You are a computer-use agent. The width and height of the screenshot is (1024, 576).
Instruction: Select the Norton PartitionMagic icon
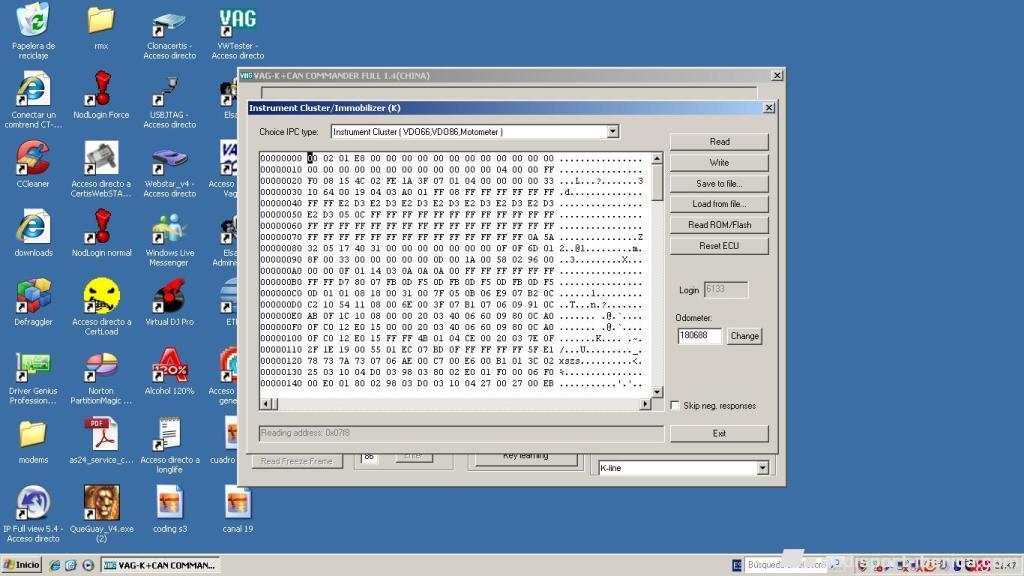click(101, 366)
